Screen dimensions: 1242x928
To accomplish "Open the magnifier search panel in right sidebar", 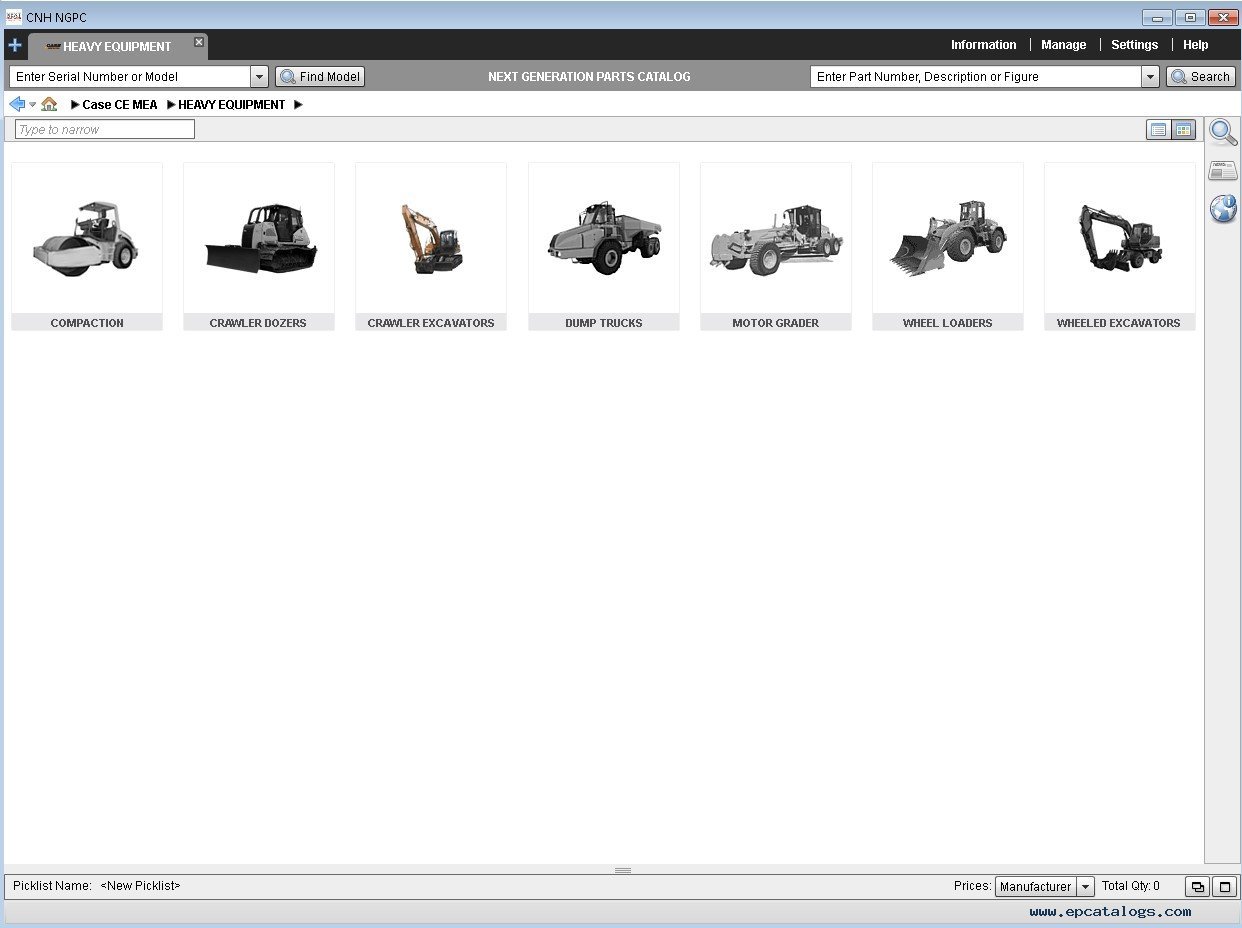I will click(1223, 132).
